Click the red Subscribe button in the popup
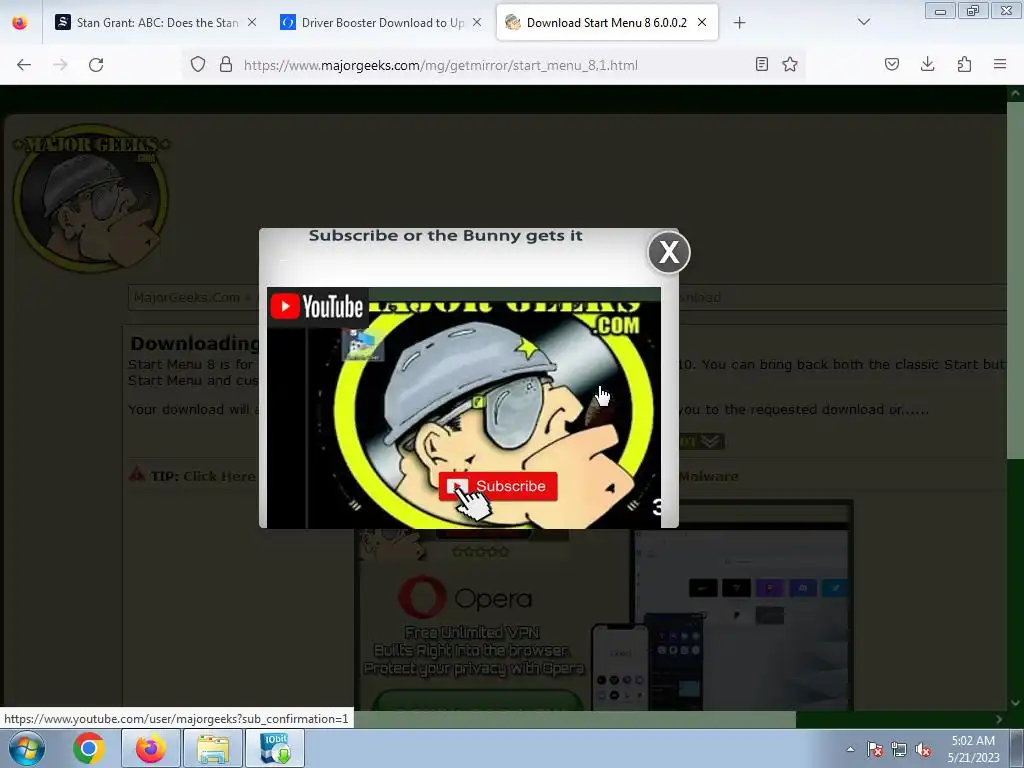 pyautogui.click(x=498, y=486)
